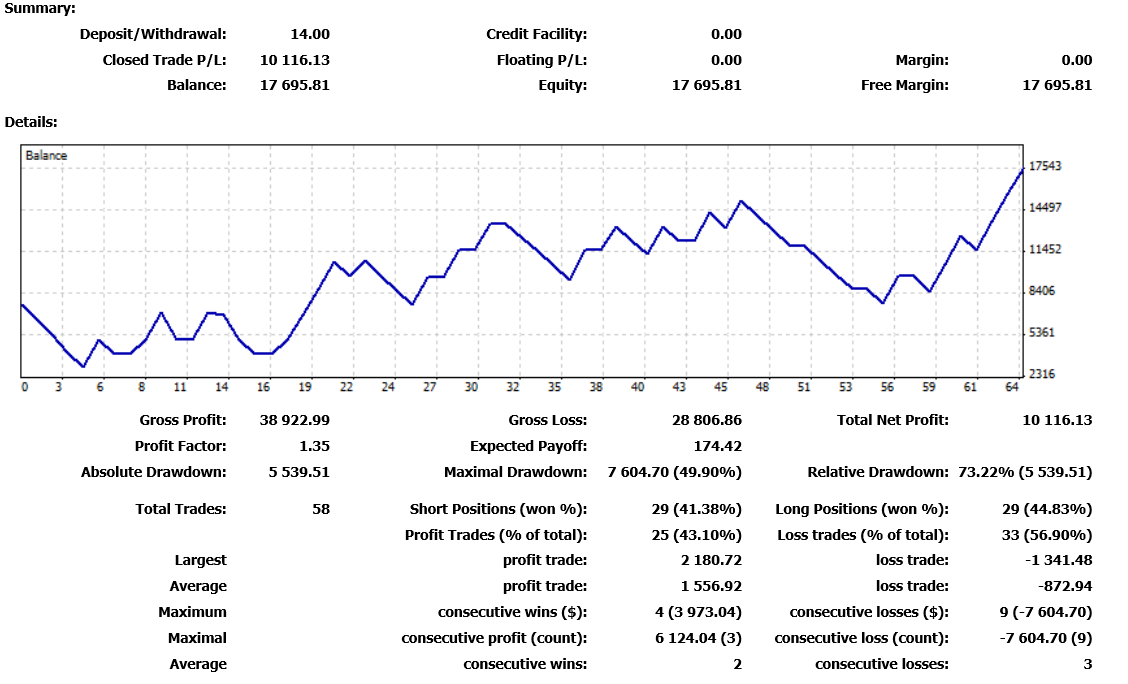Viewport: 1128px width, 684px height.
Task: Click the Free Margin value
Action: click(x=1057, y=86)
